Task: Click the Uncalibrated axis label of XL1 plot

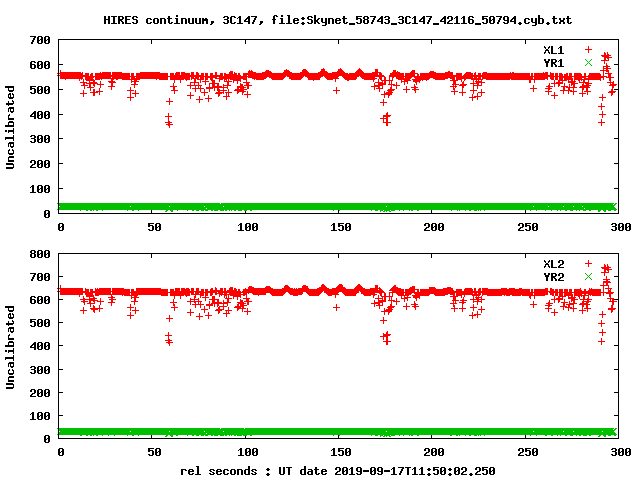Action: 10,127
